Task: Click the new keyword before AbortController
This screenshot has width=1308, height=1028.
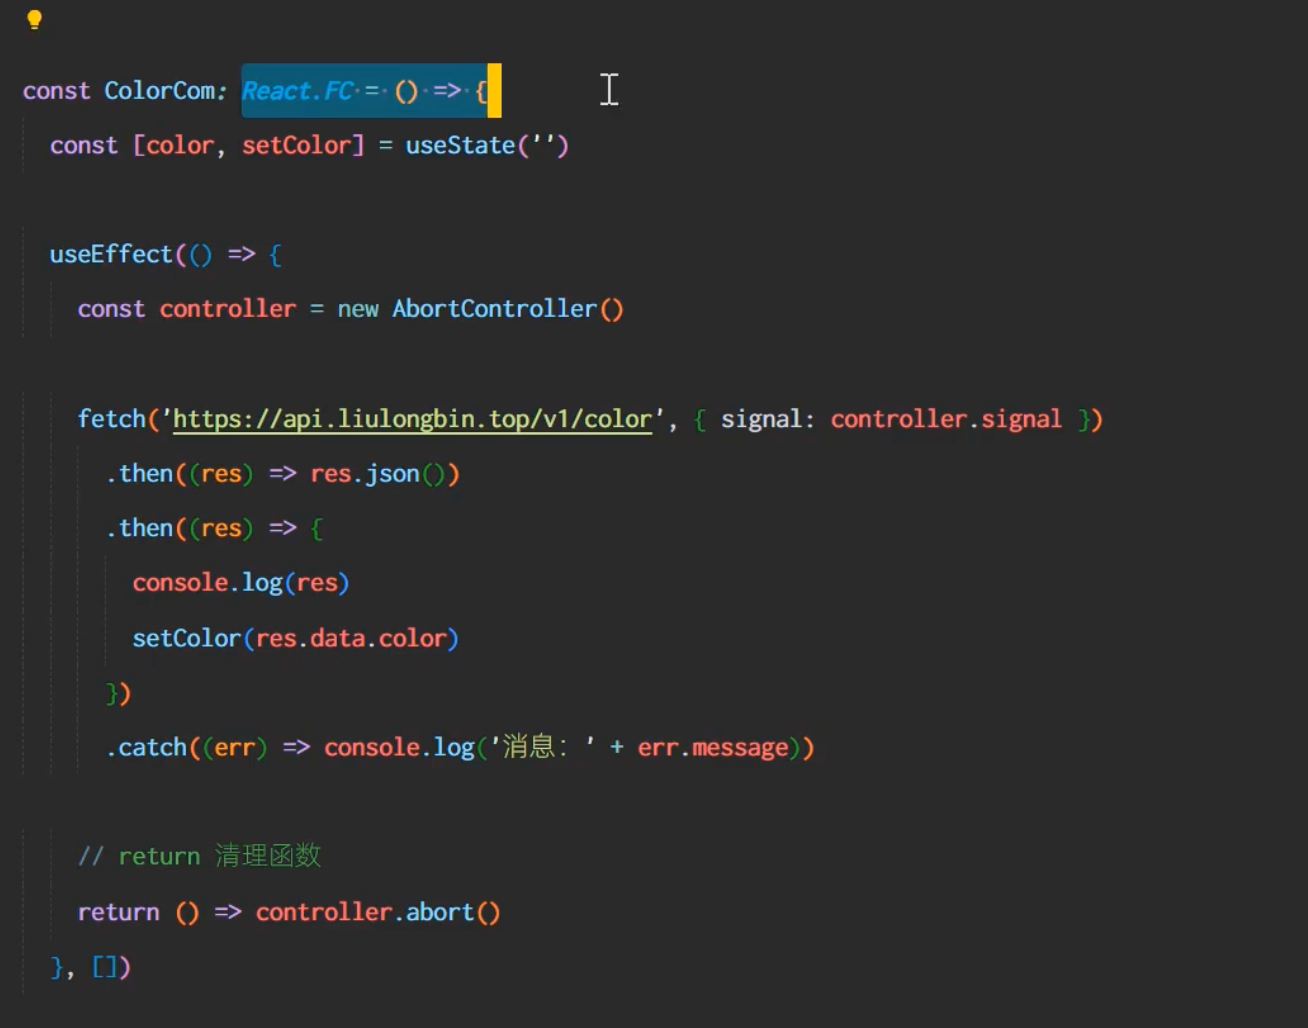Action: 357,309
